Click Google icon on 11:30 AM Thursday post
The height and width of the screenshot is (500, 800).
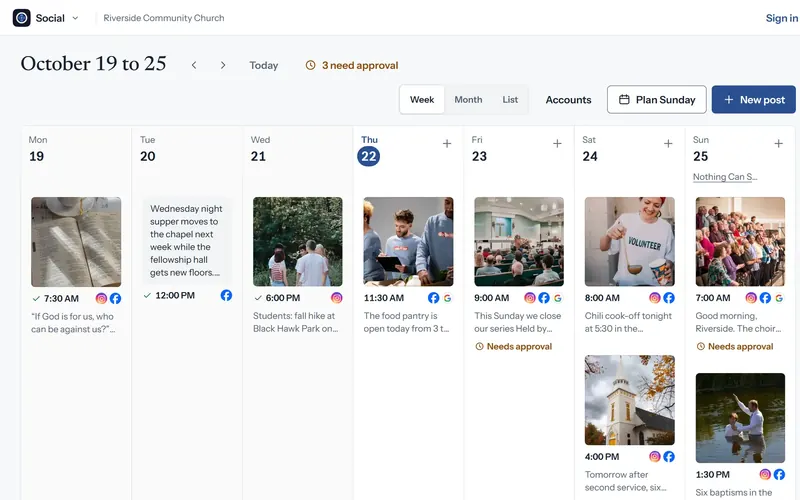[x=447, y=298]
